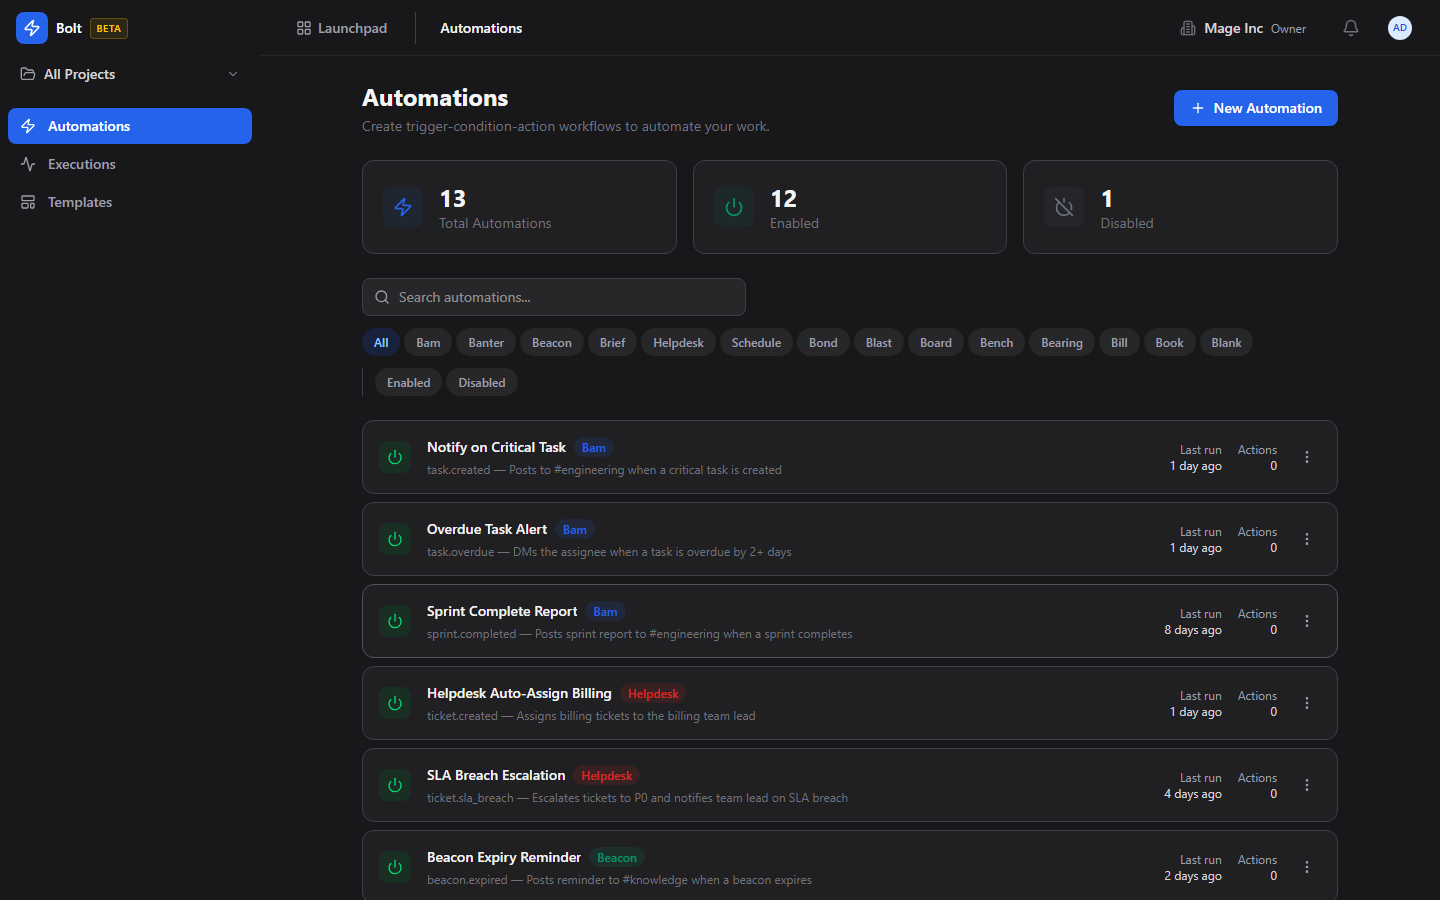Screen dimensions: 1440x900
Task: Click the Disabled power-off icon in stats card
Action: 1064,207
